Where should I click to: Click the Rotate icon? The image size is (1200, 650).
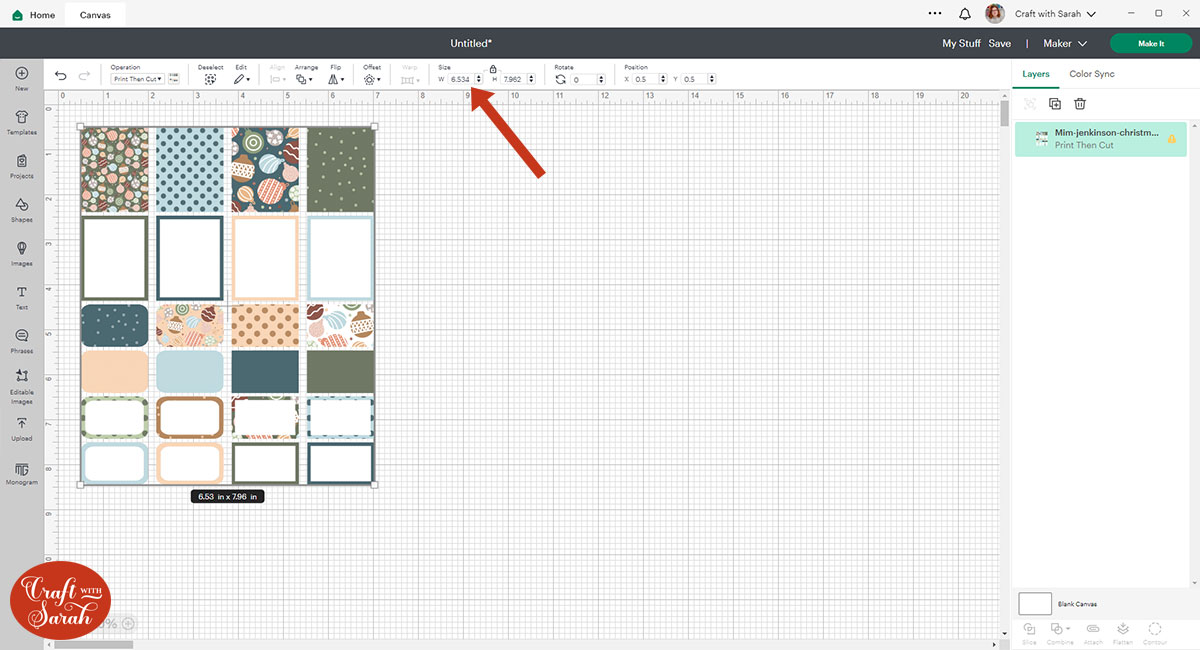pyautogui.click(x=560, y=79)
